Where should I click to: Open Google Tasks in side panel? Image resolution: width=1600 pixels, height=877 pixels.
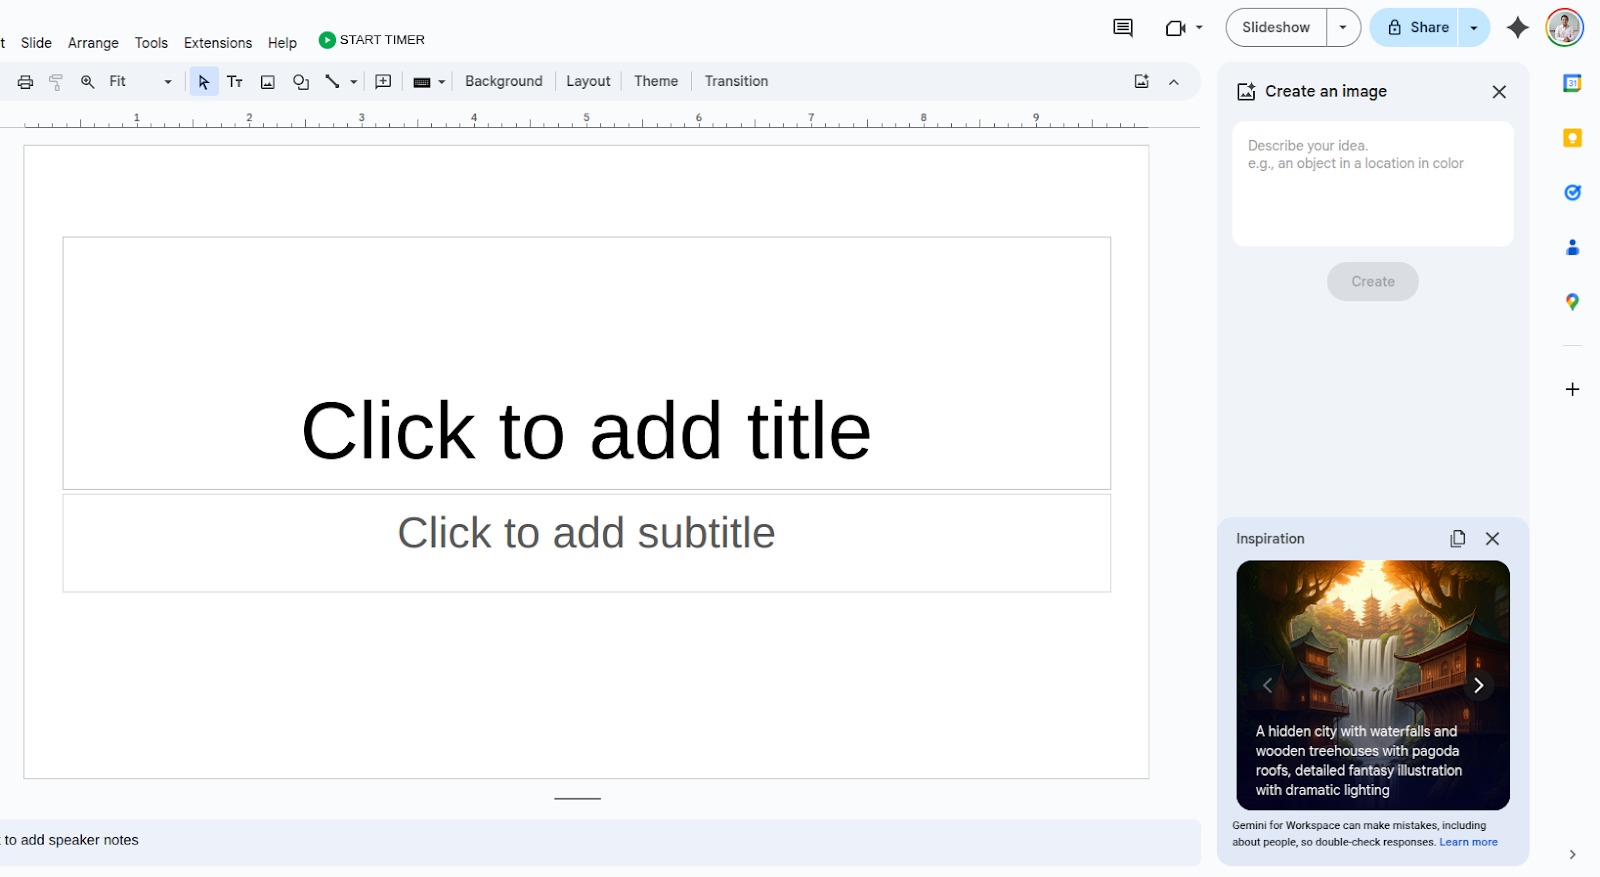coord(1572,192)
